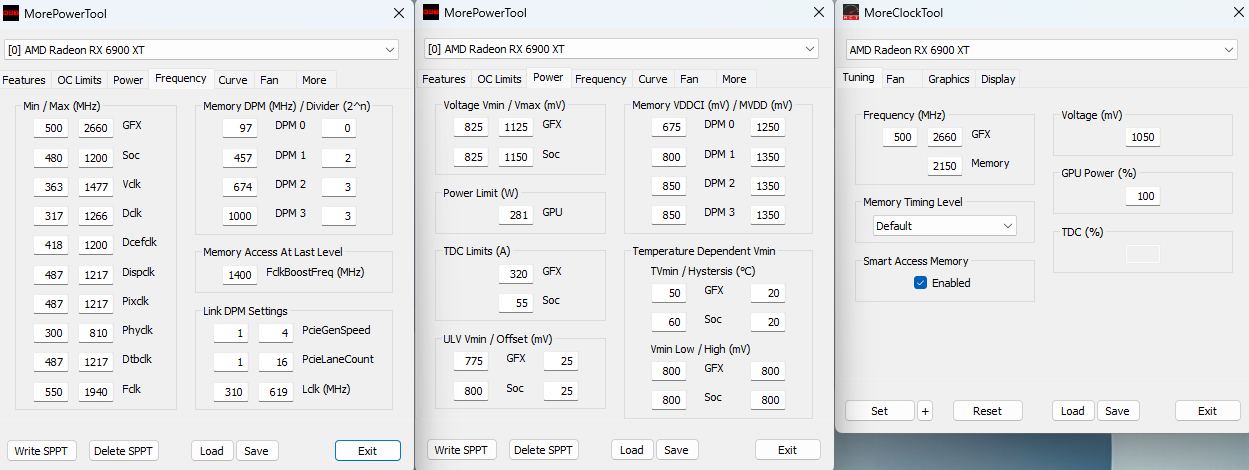
Task: Click Write SPPT in middle MorePowerTool
Action: [x=461, y=450]
